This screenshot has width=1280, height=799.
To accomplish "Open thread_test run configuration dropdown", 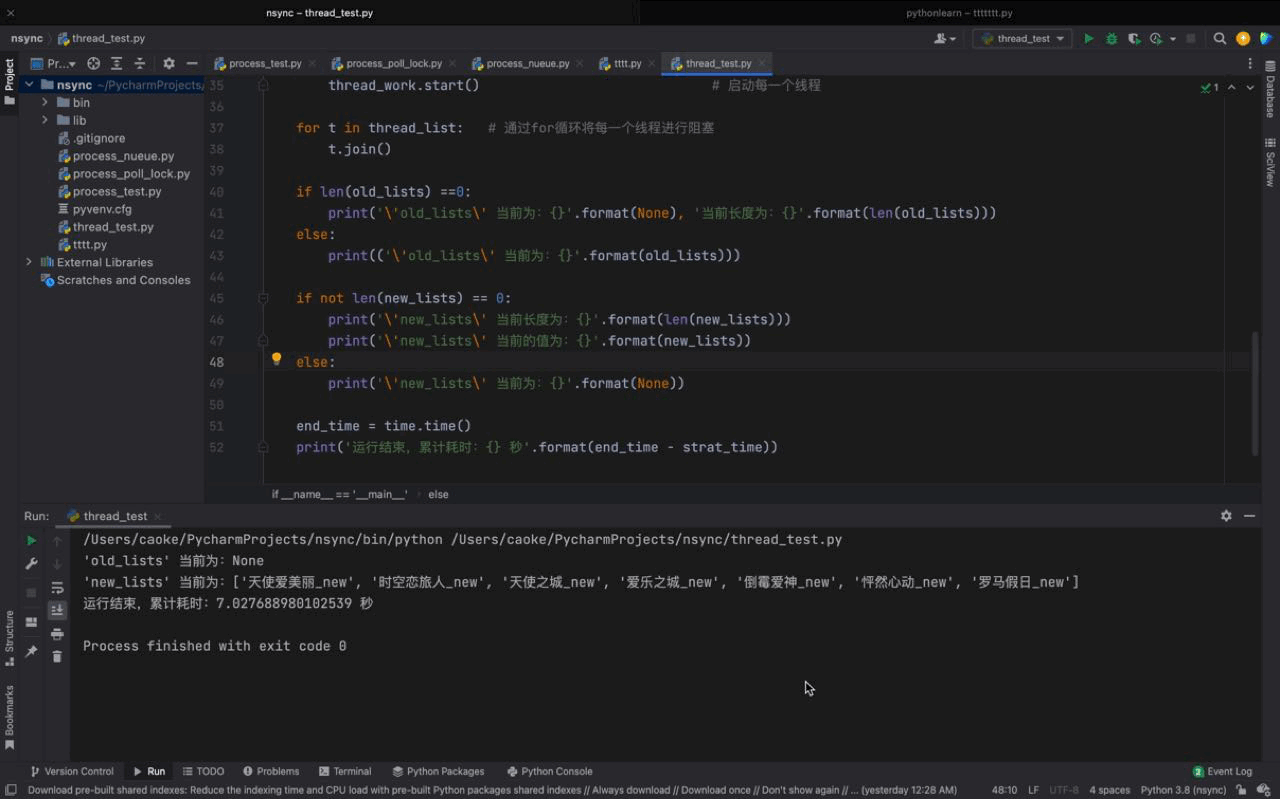I will 1022,39.
